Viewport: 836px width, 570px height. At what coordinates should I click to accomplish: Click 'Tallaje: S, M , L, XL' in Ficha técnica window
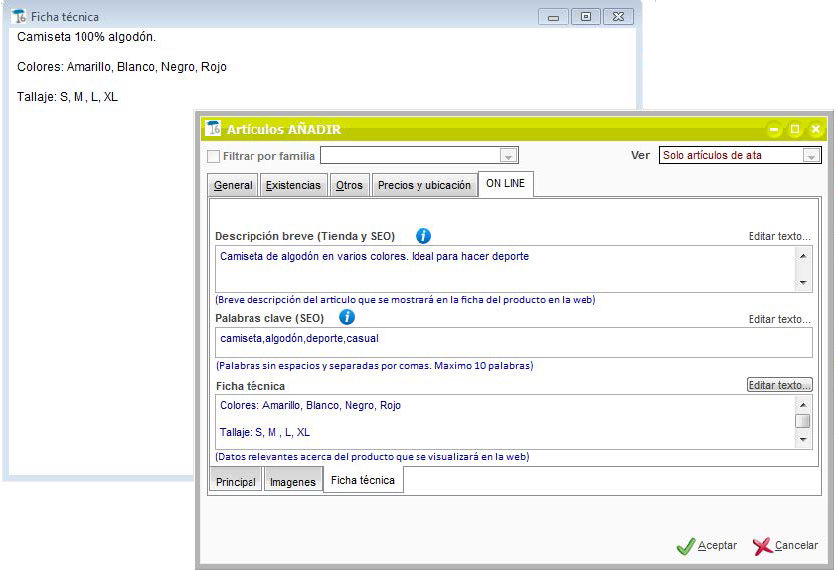67,97
